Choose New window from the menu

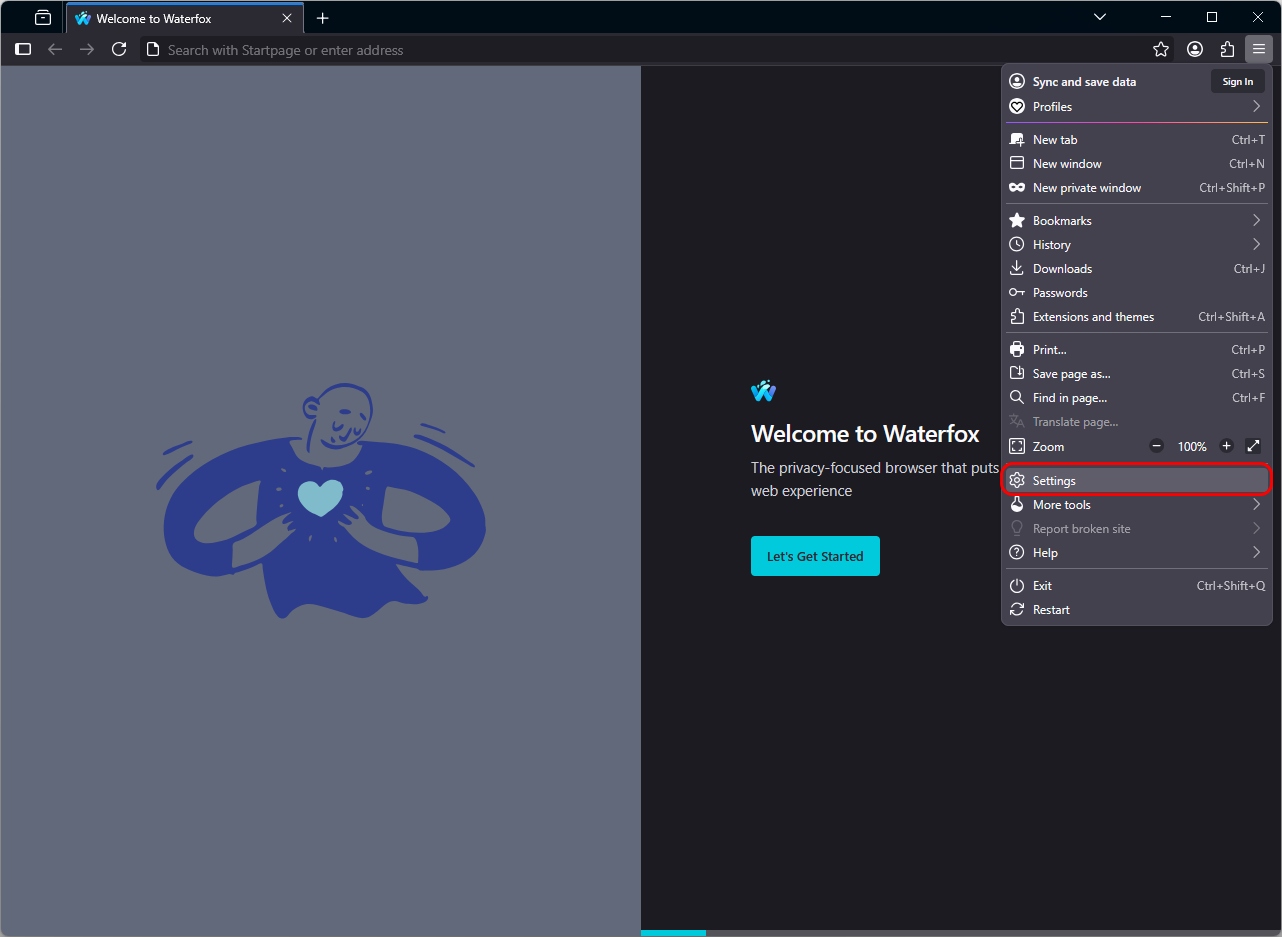pos(1137,164)
